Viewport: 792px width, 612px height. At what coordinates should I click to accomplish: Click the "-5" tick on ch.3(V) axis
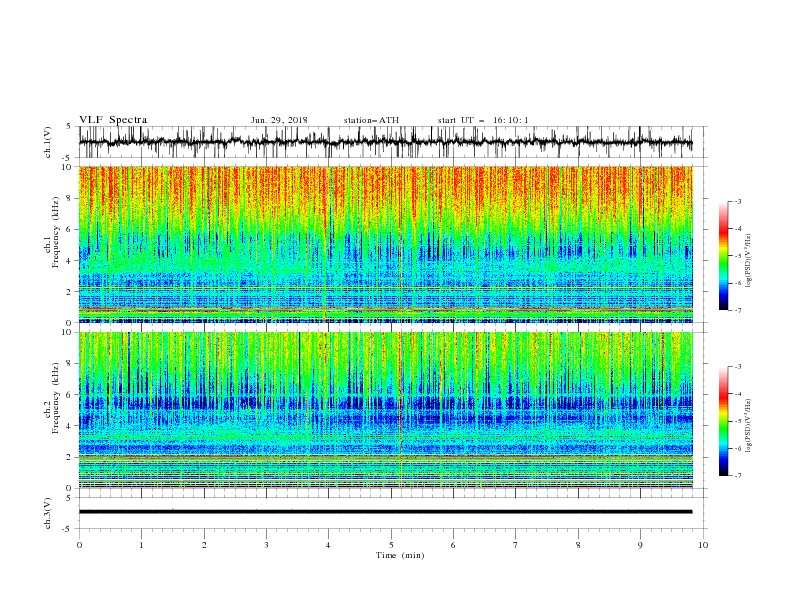coord(68,529)
